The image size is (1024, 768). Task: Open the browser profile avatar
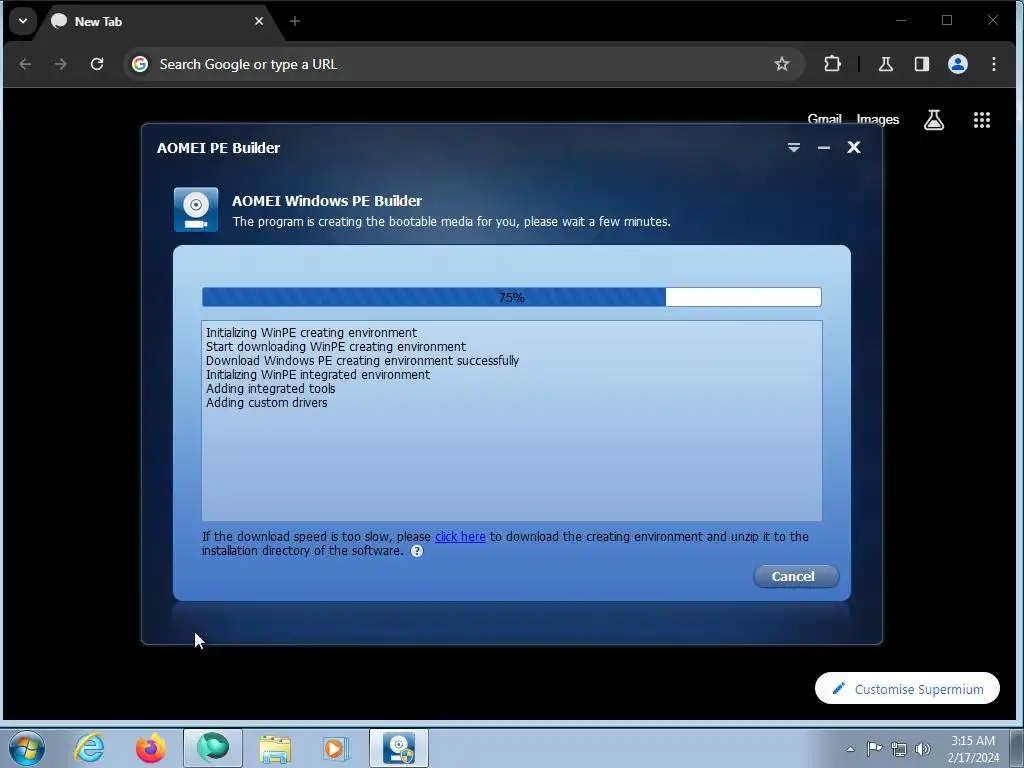point(957,64)
